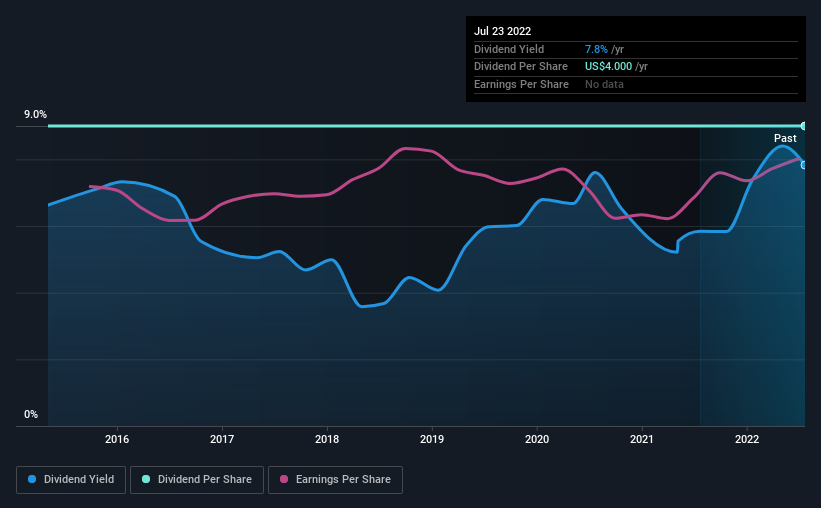This screenshot has height=508, width=821.
Task: Click the US$4.000 dividend value in tooltip
Action: tap(609, 67)
